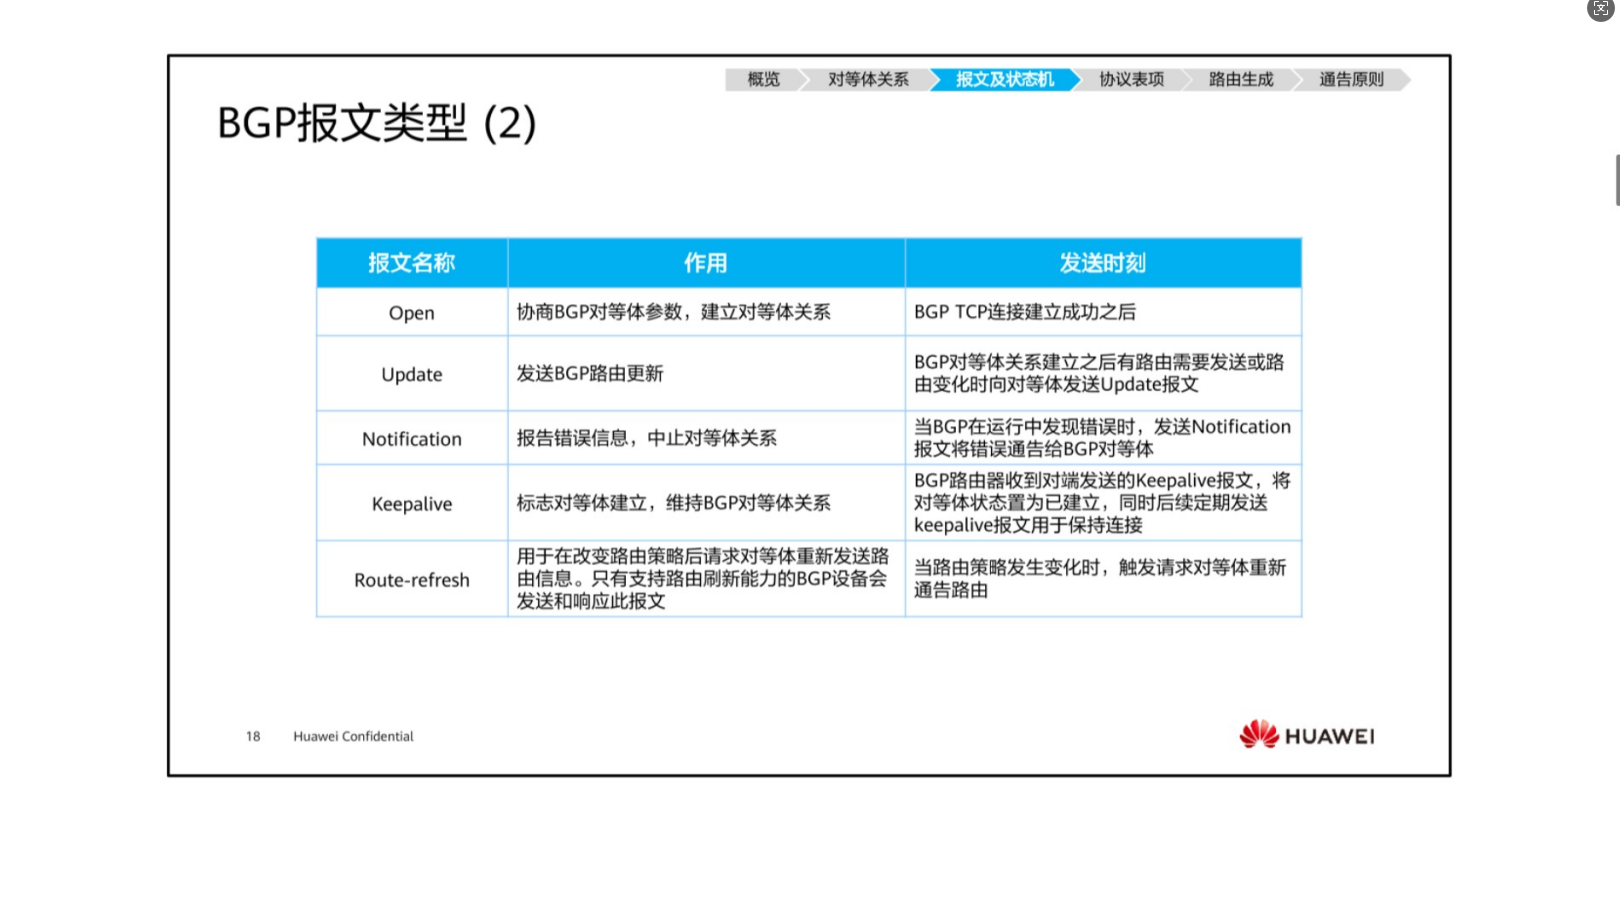Click the Notification send-time description cell
This screenshot has height=901, width=1620.
(x=1103, y=438)
